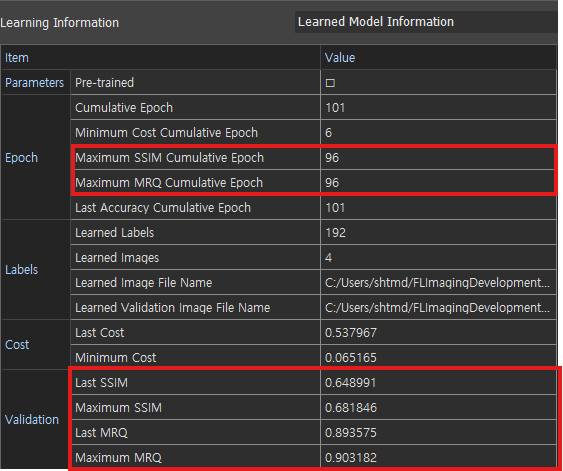Select the Learning Information tab
This screenshot has width=563, height=471.
click(60, 23)
